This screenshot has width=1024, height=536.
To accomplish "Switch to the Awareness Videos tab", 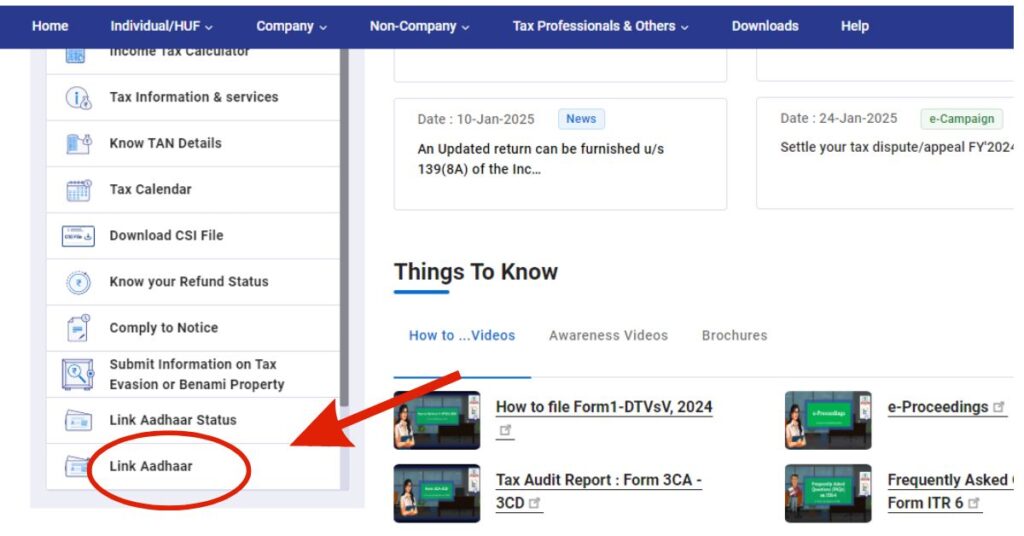I will pyautogui.click(x=608, y=336).
